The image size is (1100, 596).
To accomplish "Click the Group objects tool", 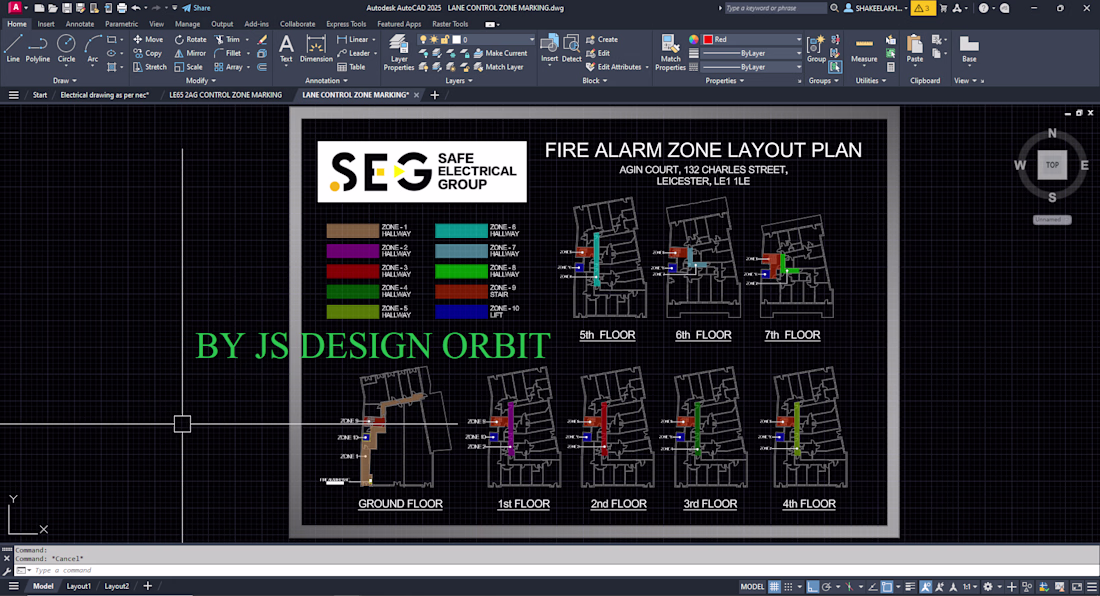I will (x=816, y=49).
